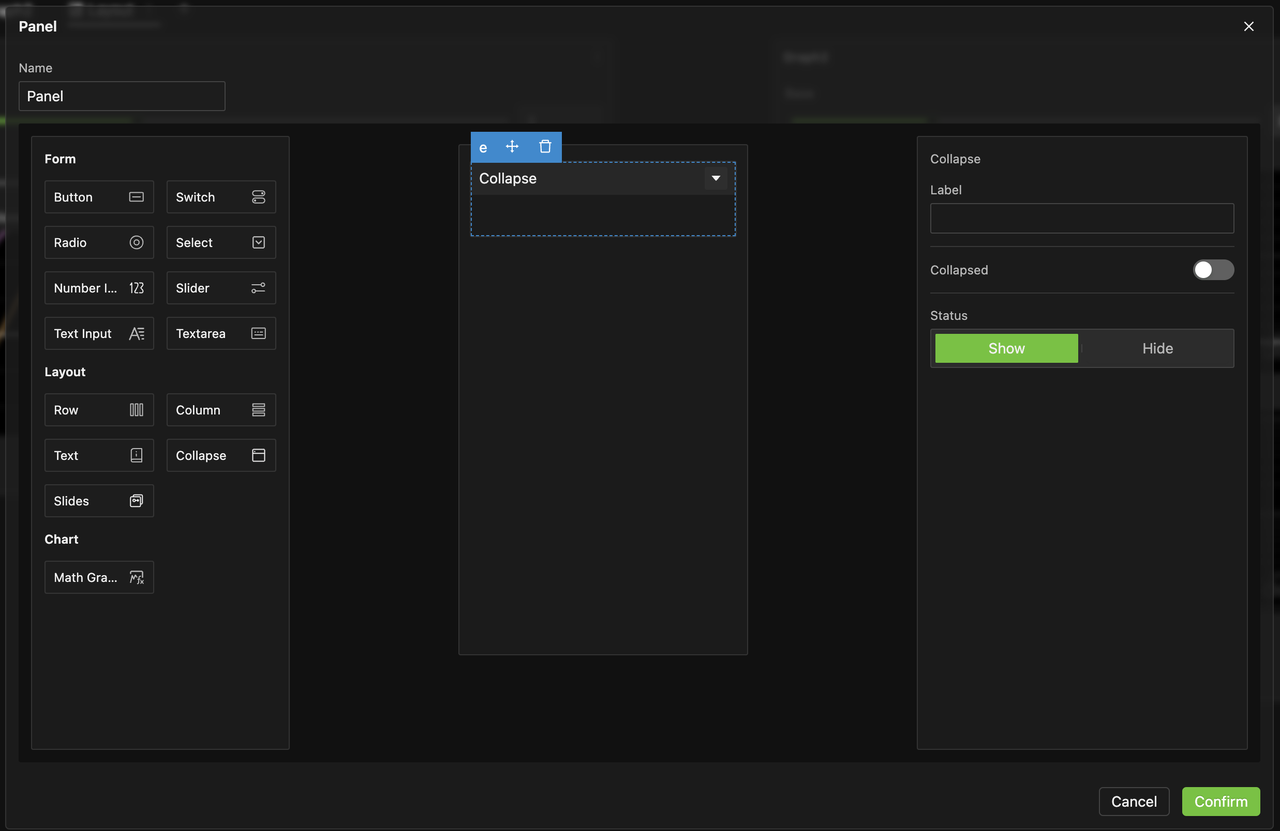
Task: Insert the Slides layout component
Action: point(99,501)
